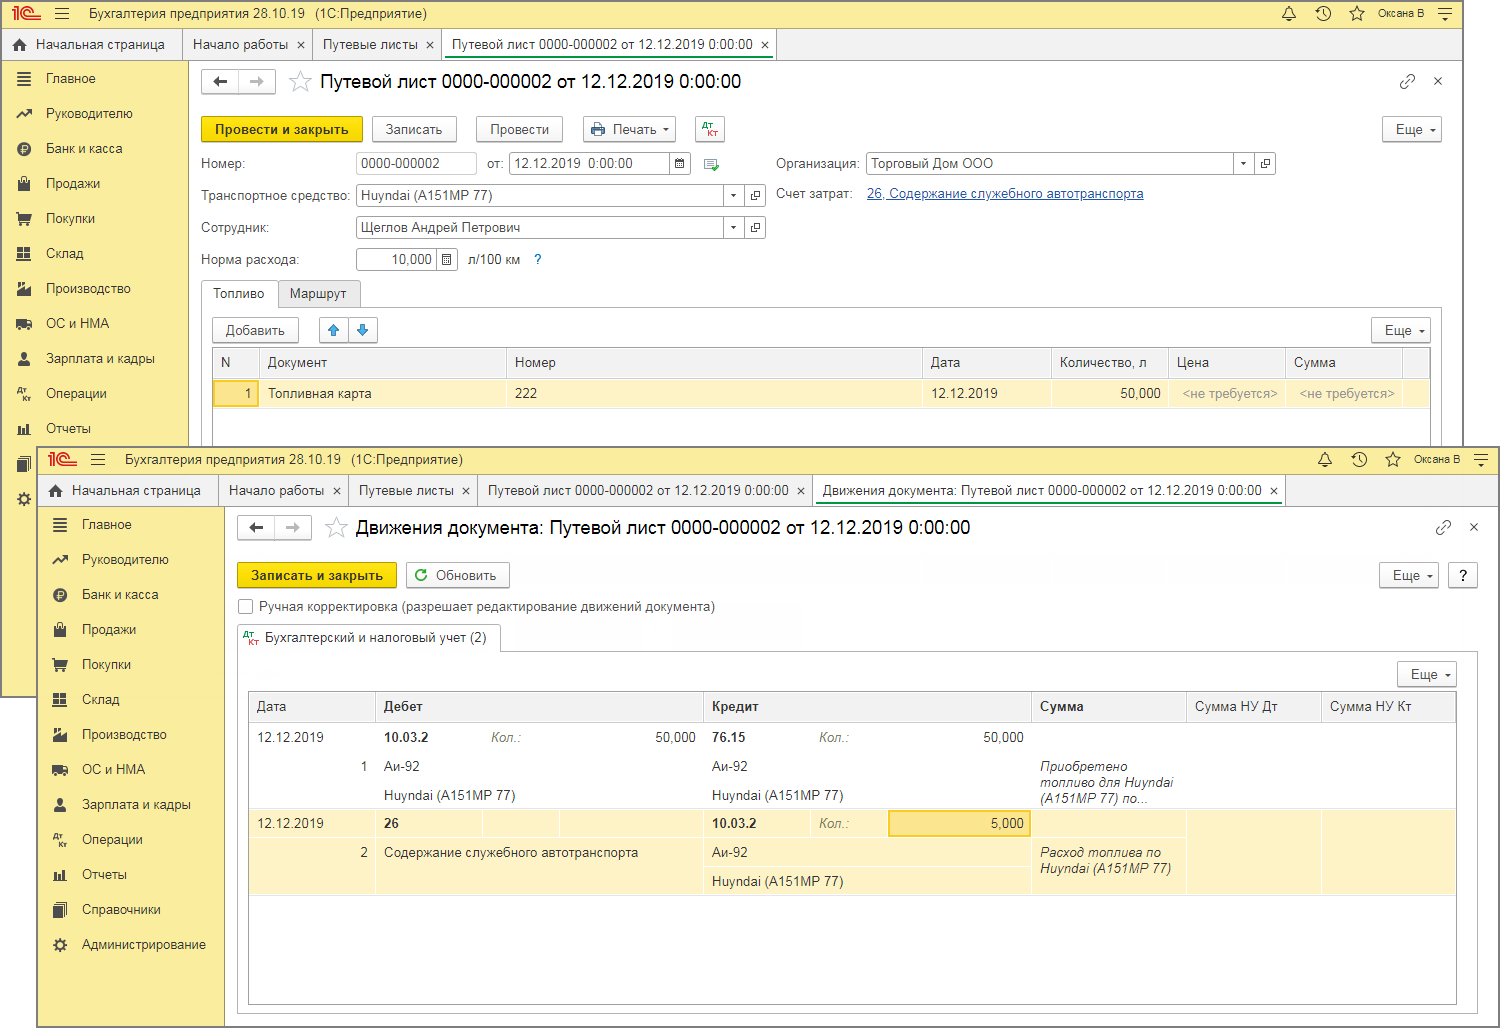
Task: Open the Печать dropdown menu
Action: [629, 129]
